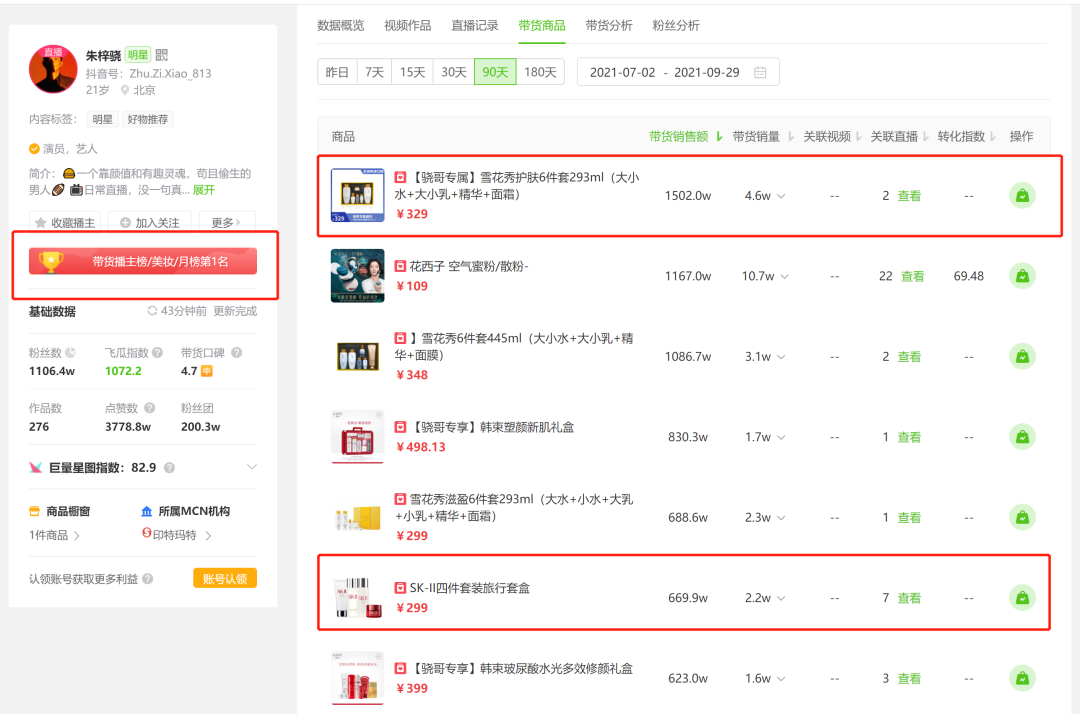The width and height of the screenshot is (1080, 714).
Task: Click the green shopping bag icon for 雪花秀护肤6件套293ml row
Action: [x=1022, y=196]
